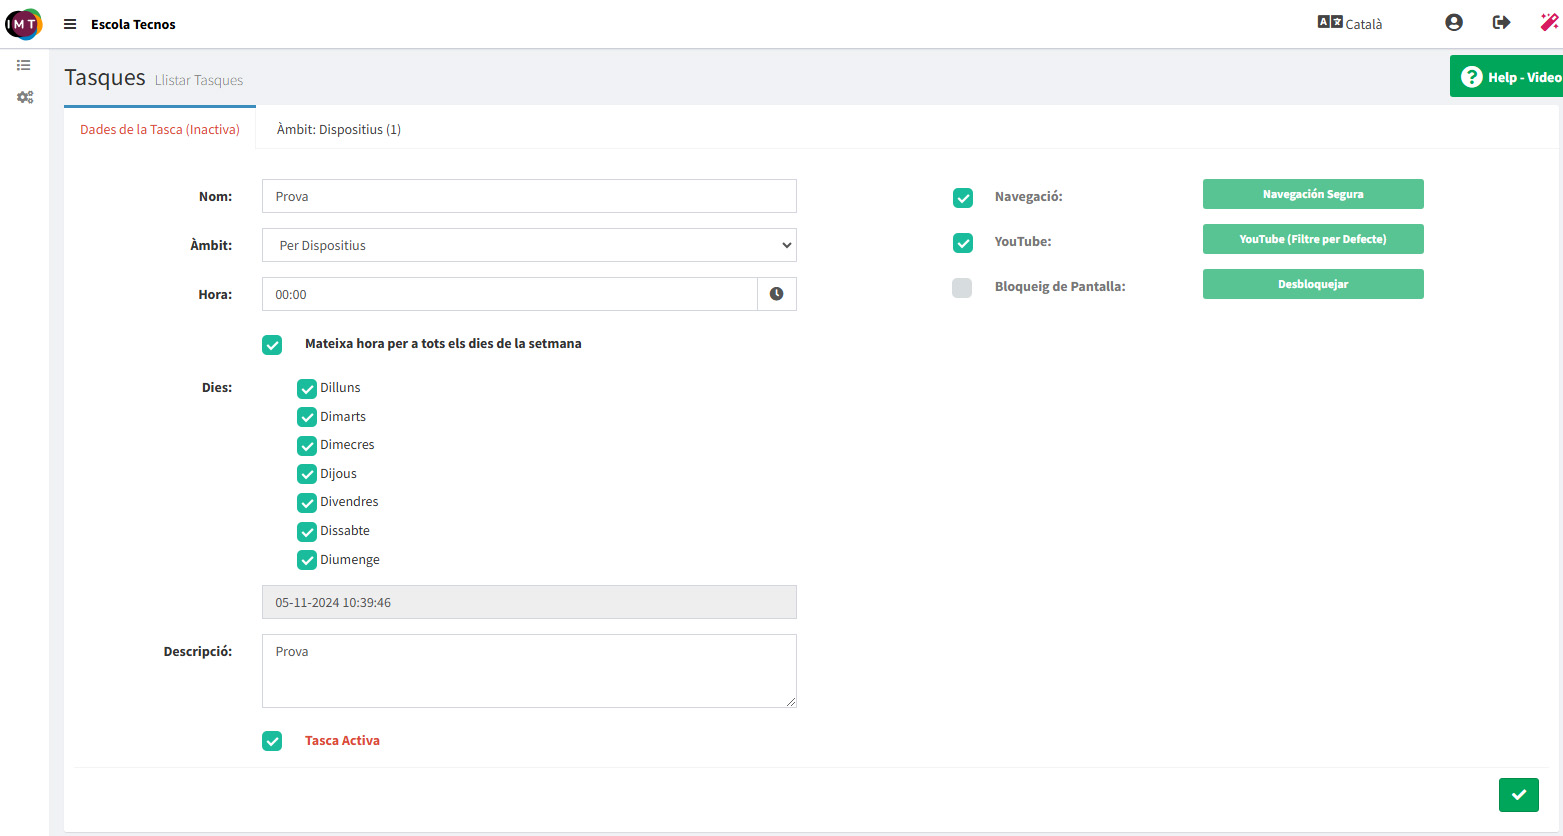The width and height of the screenshot is (1563, 836).
Task: Click the Hora time input field
Action: click(x=510, y=294)
